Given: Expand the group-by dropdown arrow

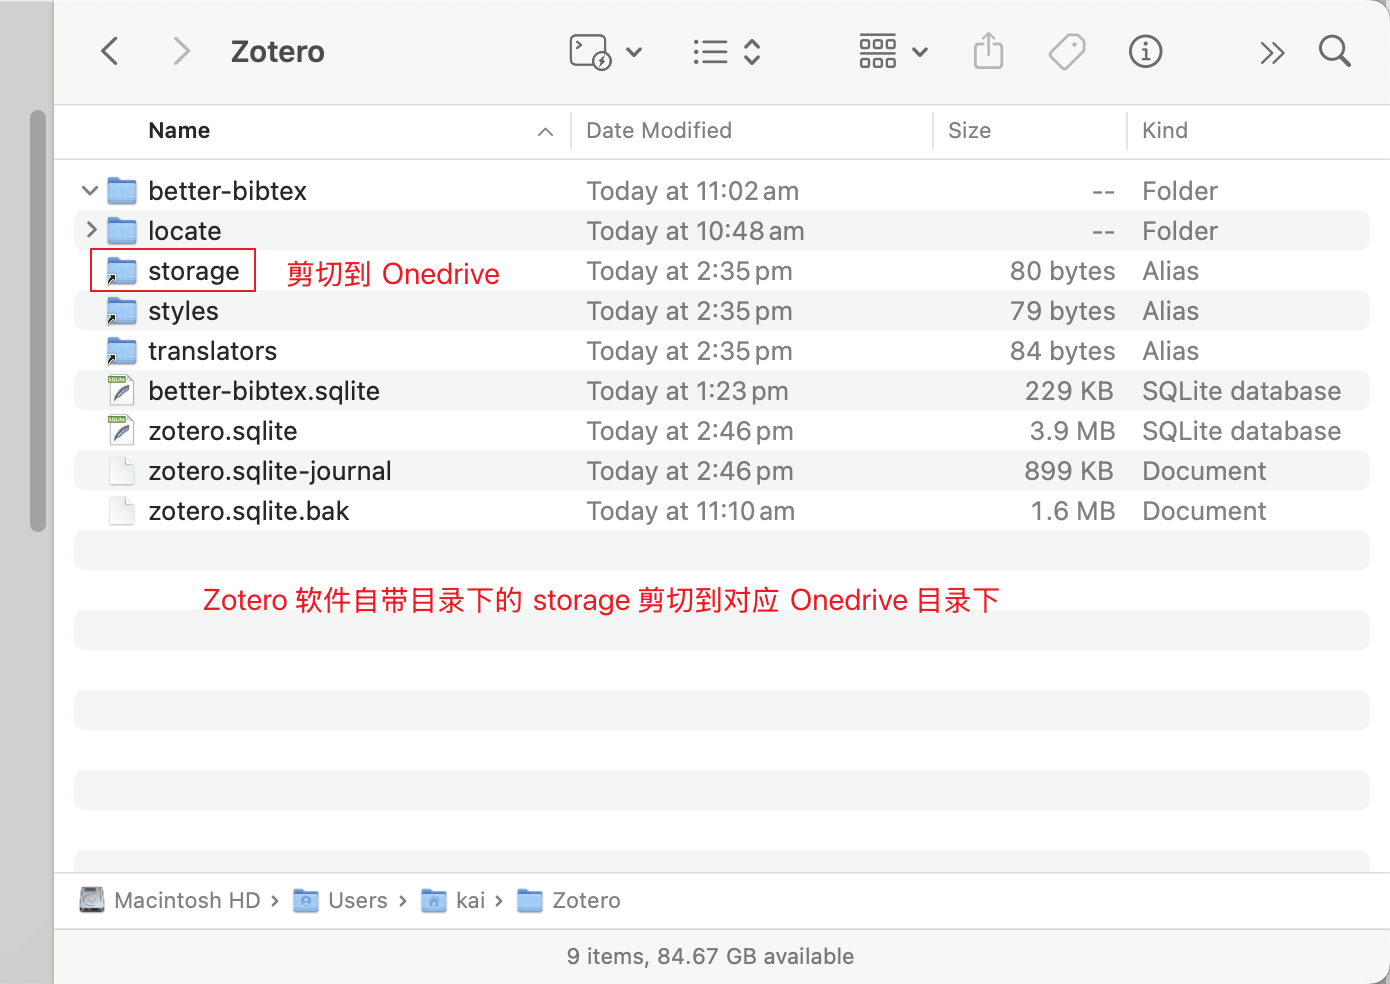Looking at the screenshot, I should 920,52.
